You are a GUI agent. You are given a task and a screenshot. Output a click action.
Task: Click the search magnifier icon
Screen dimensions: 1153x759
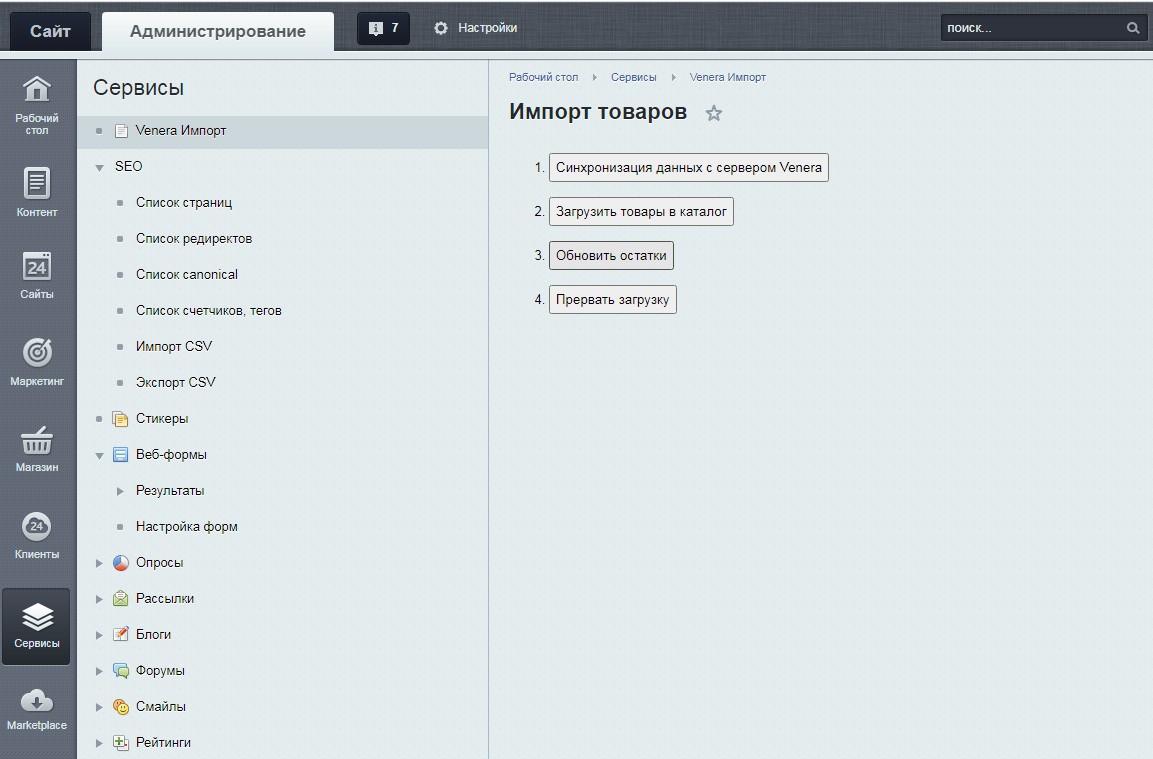1133,28
